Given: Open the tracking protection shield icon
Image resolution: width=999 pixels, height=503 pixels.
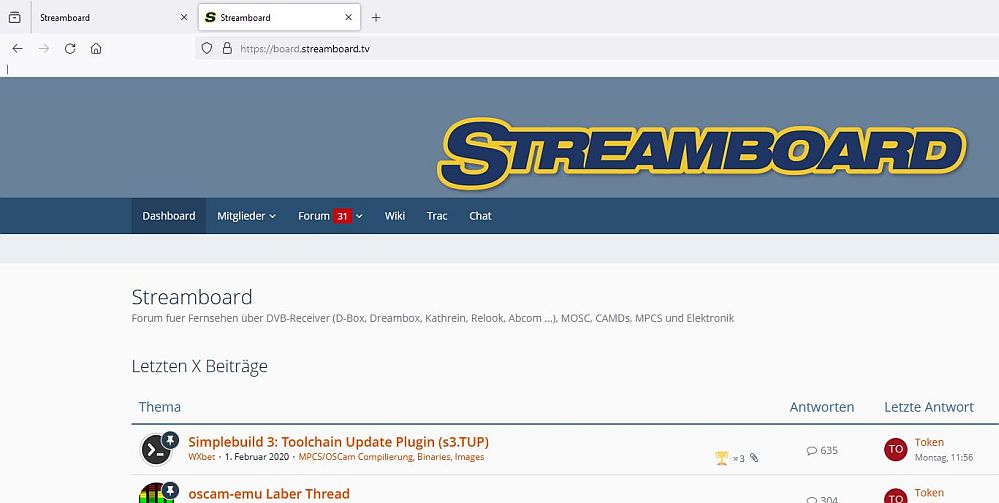Looking at the screenshot, I should point(207,48).
